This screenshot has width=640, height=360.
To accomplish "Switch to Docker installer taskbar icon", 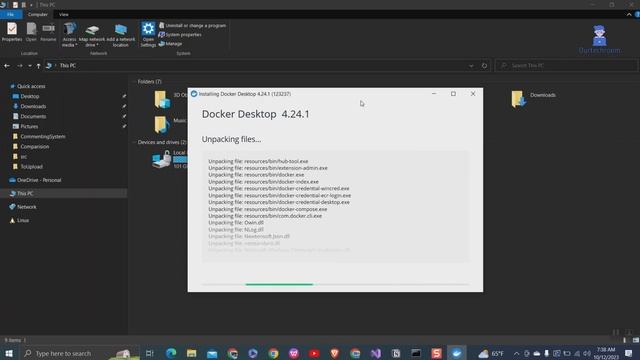I will click(x=456, y=353).
